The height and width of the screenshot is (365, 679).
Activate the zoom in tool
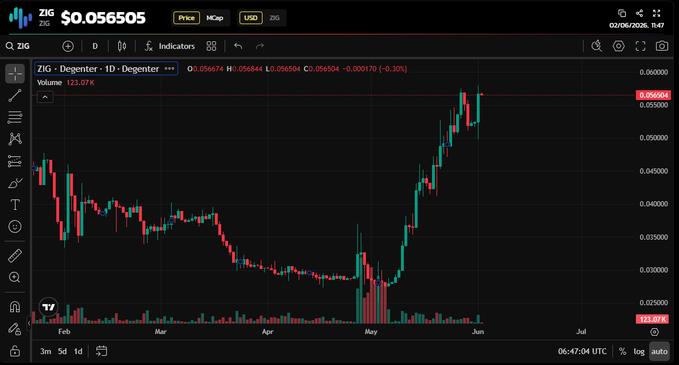[x=15, y=277]
